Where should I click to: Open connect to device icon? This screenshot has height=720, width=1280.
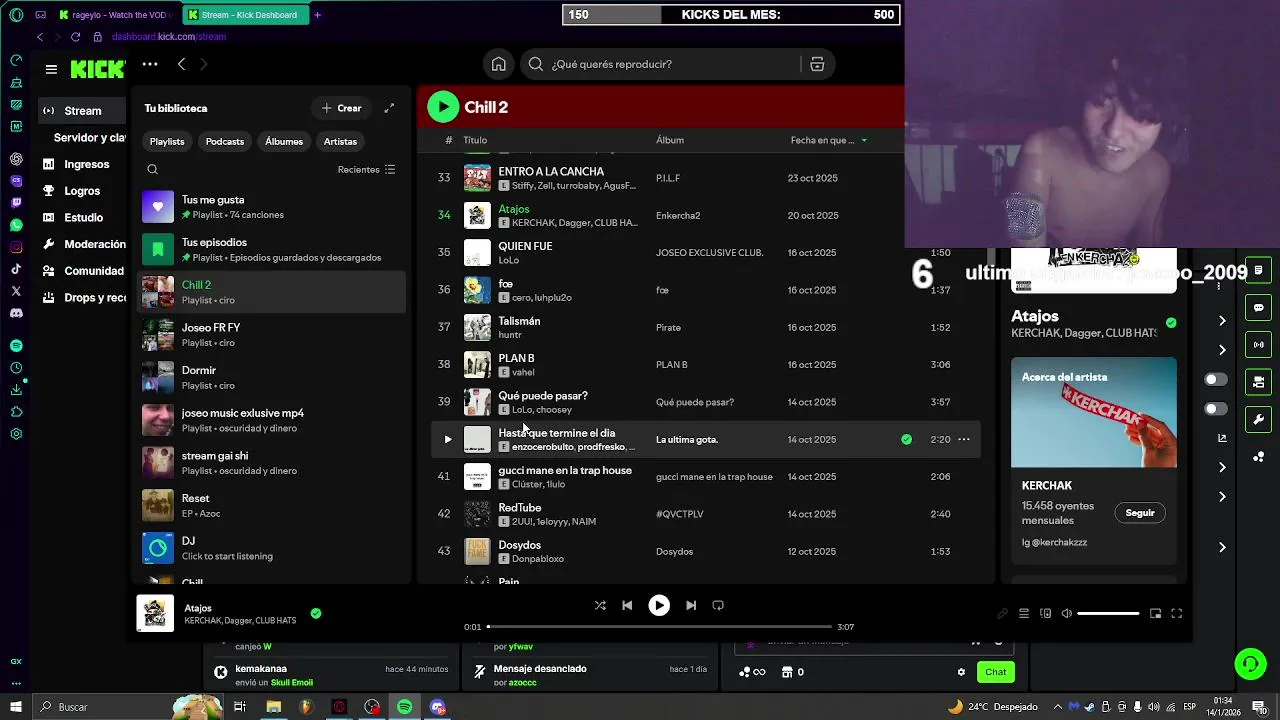click(1046, 614)
